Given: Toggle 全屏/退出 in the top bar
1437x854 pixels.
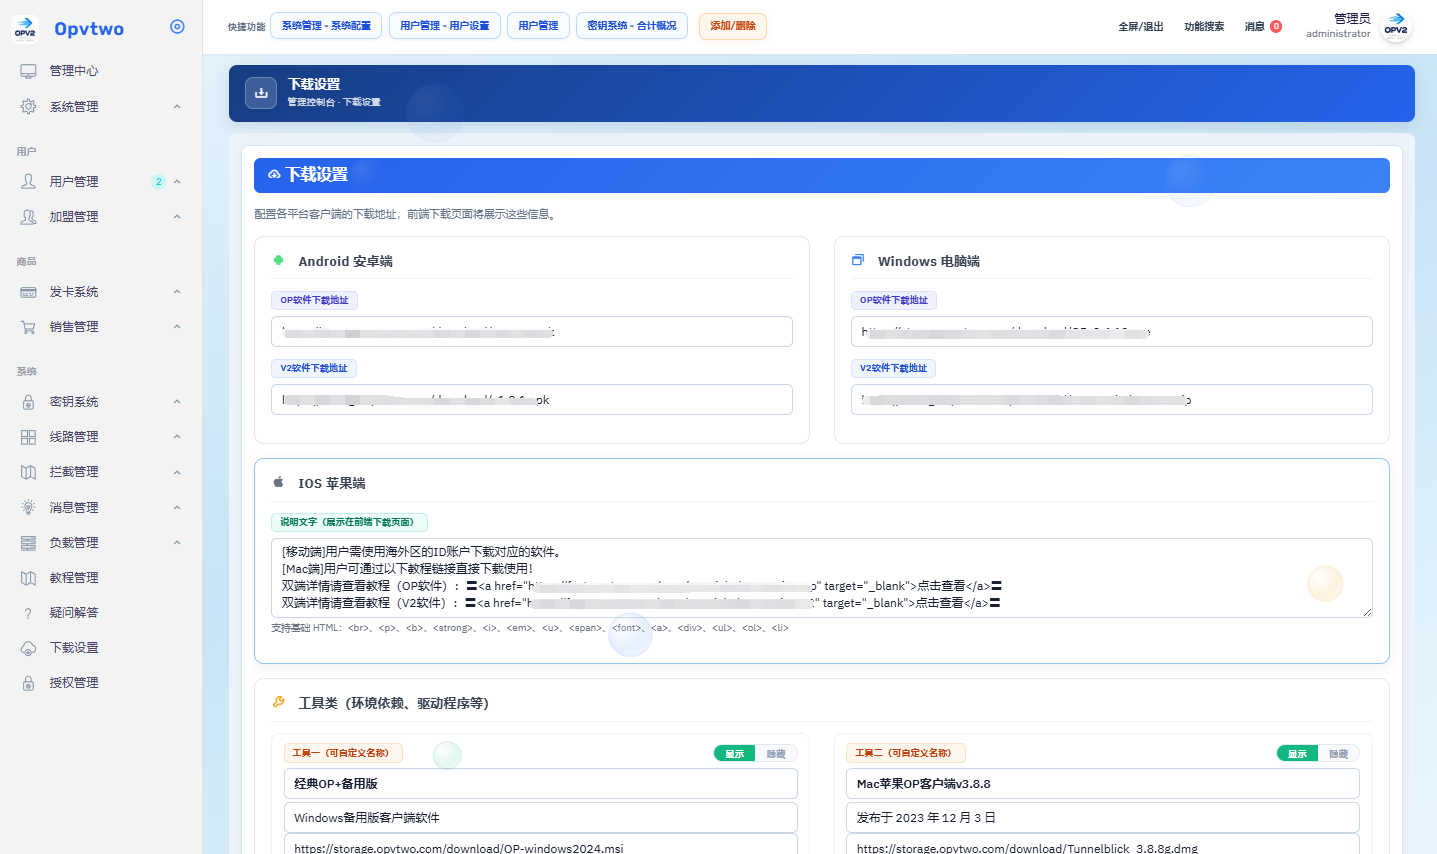Looking at the screenshot, I should (x=1141, y=27).
